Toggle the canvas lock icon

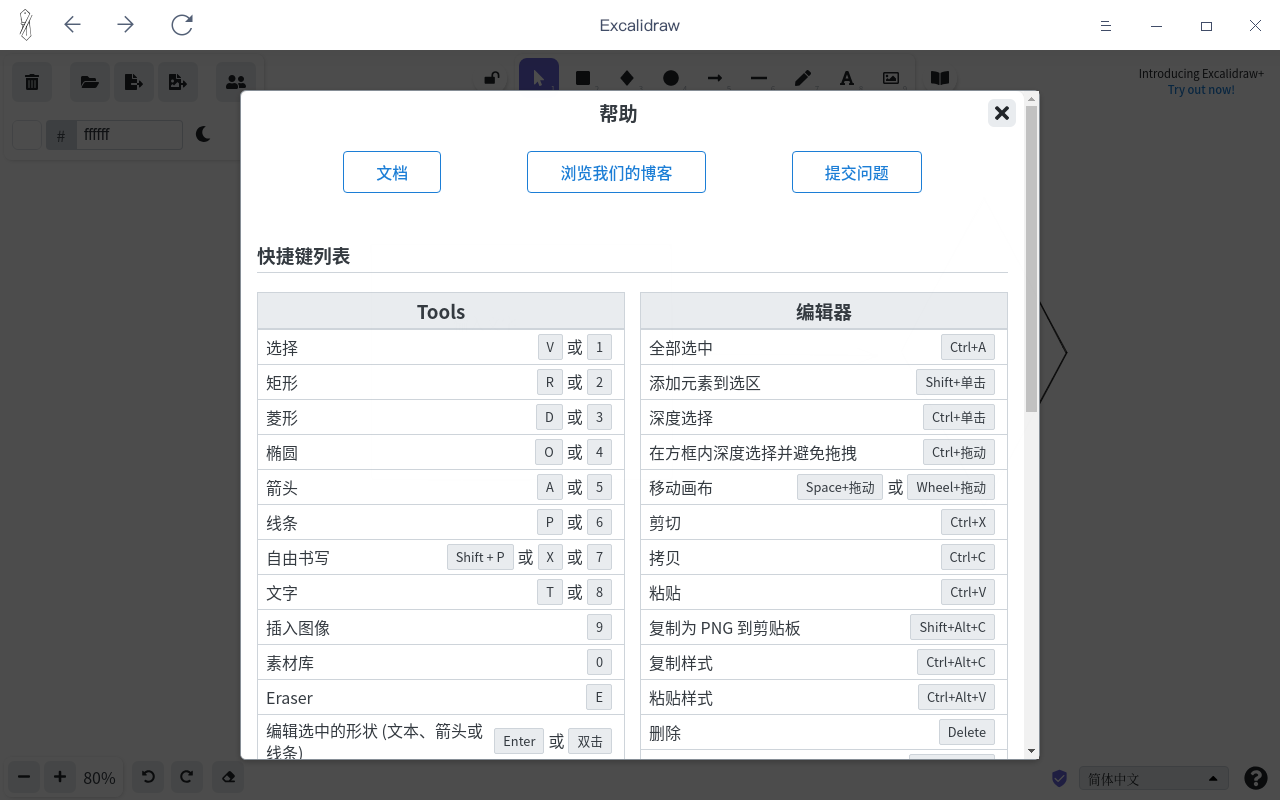coord(492,78)
